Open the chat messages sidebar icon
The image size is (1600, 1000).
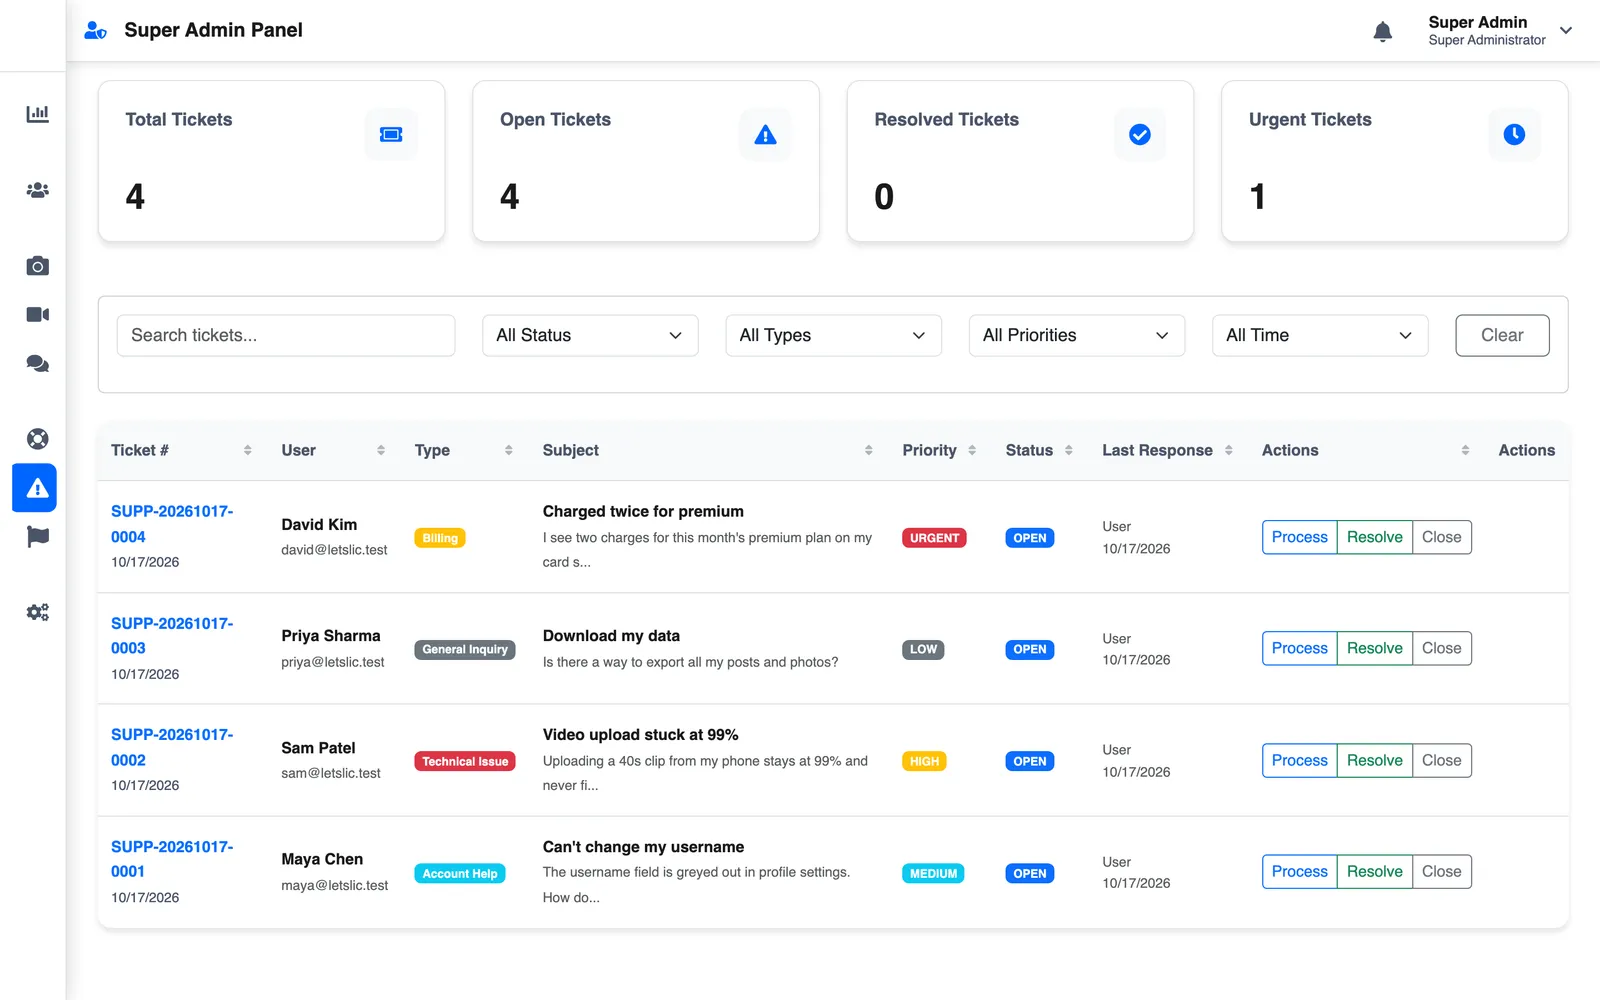(x=37, y=364)
